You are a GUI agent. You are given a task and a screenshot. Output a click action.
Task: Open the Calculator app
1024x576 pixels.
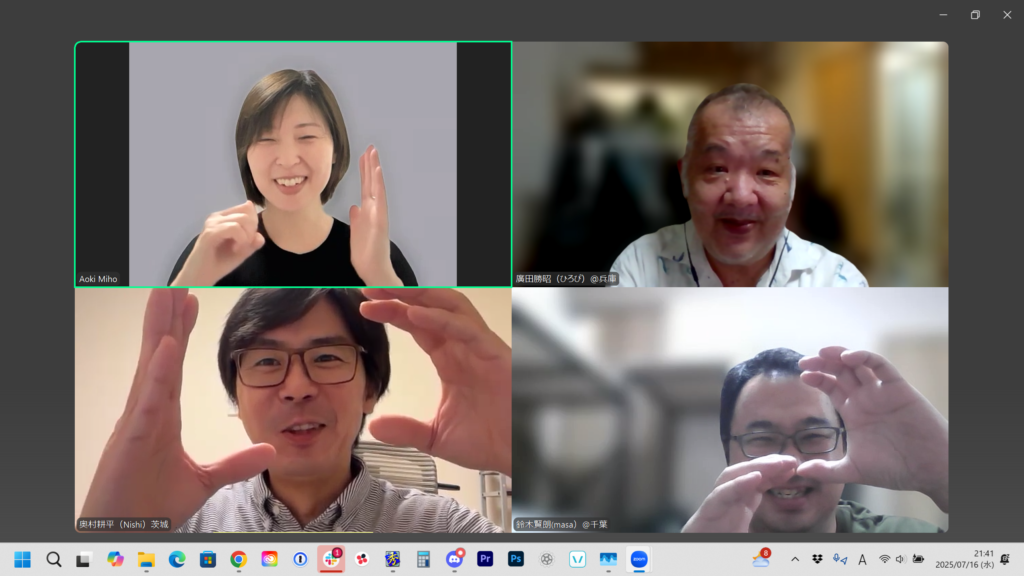coord(423,559)
